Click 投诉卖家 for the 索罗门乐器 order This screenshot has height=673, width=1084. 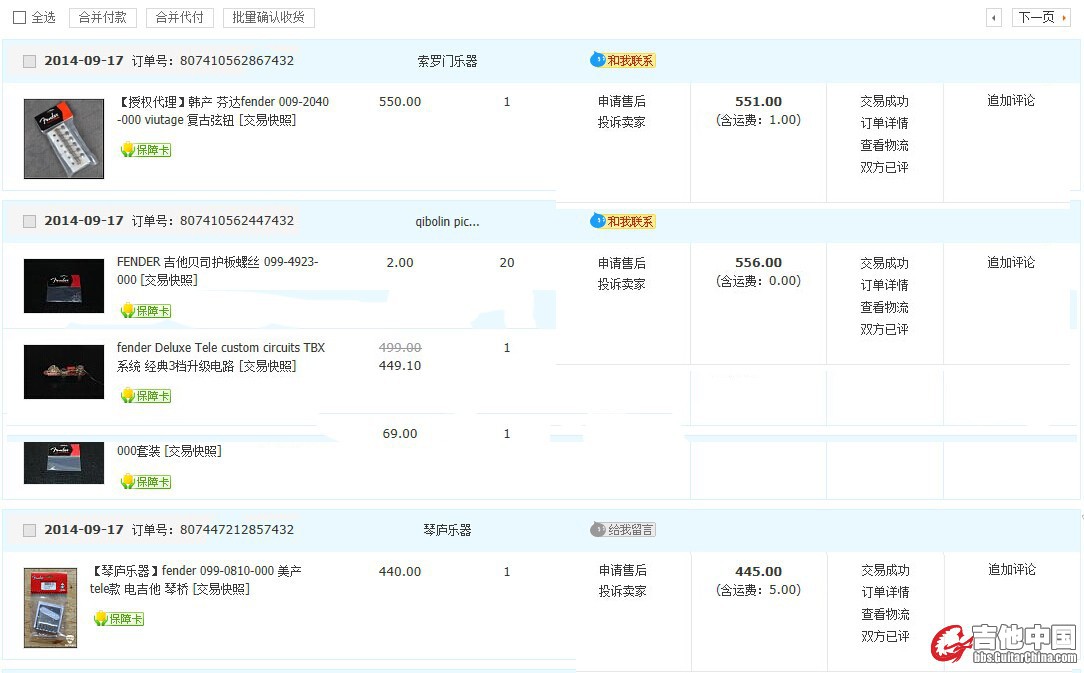[622, 122]
